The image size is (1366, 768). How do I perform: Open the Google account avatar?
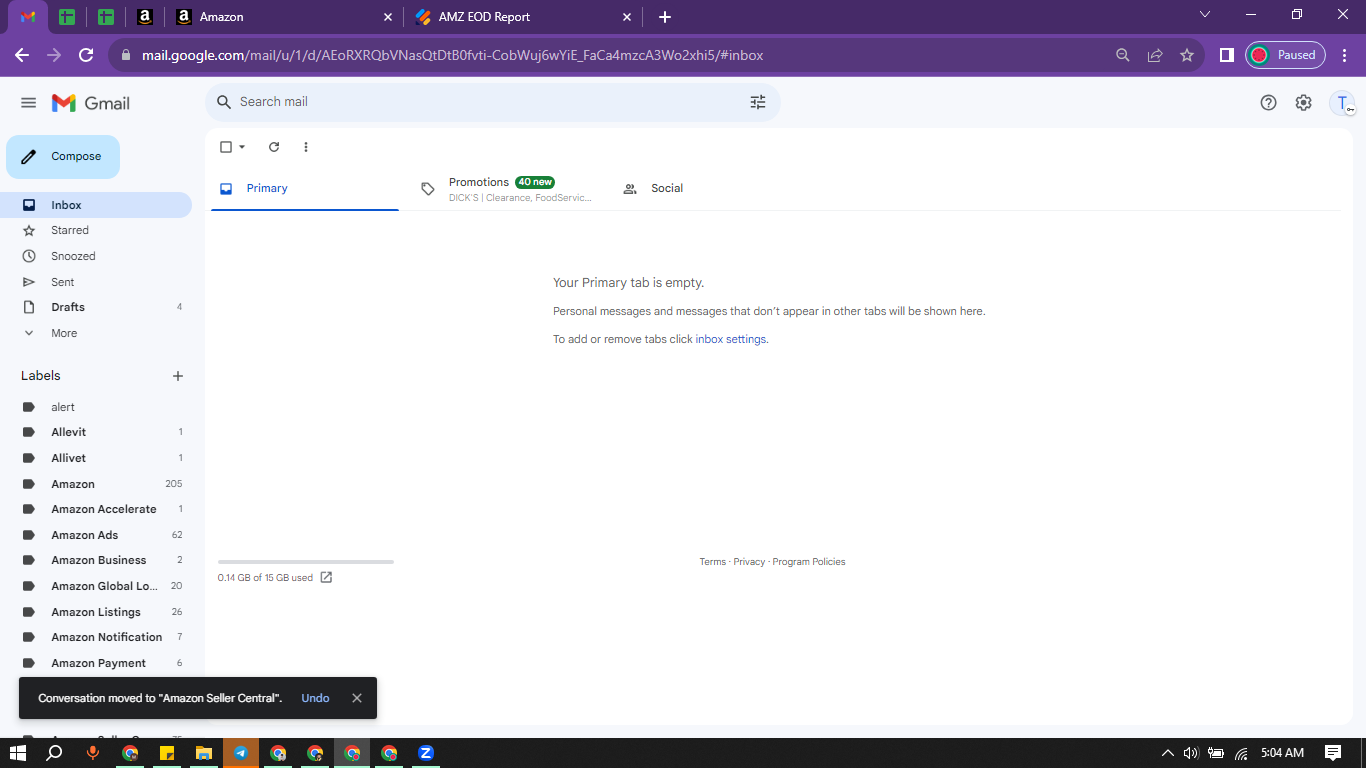[1342, 103]
